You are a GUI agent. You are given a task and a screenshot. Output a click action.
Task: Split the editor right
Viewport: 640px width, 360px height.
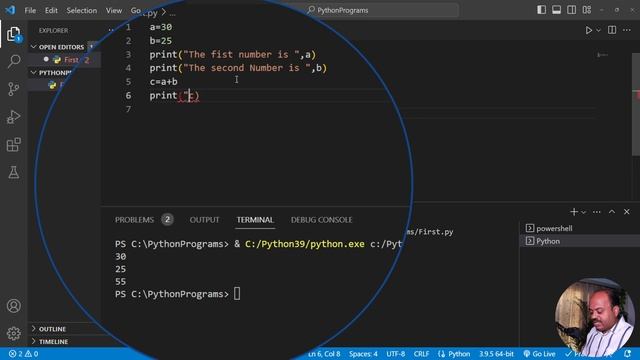pyautogui.click(x=612, y=30)
